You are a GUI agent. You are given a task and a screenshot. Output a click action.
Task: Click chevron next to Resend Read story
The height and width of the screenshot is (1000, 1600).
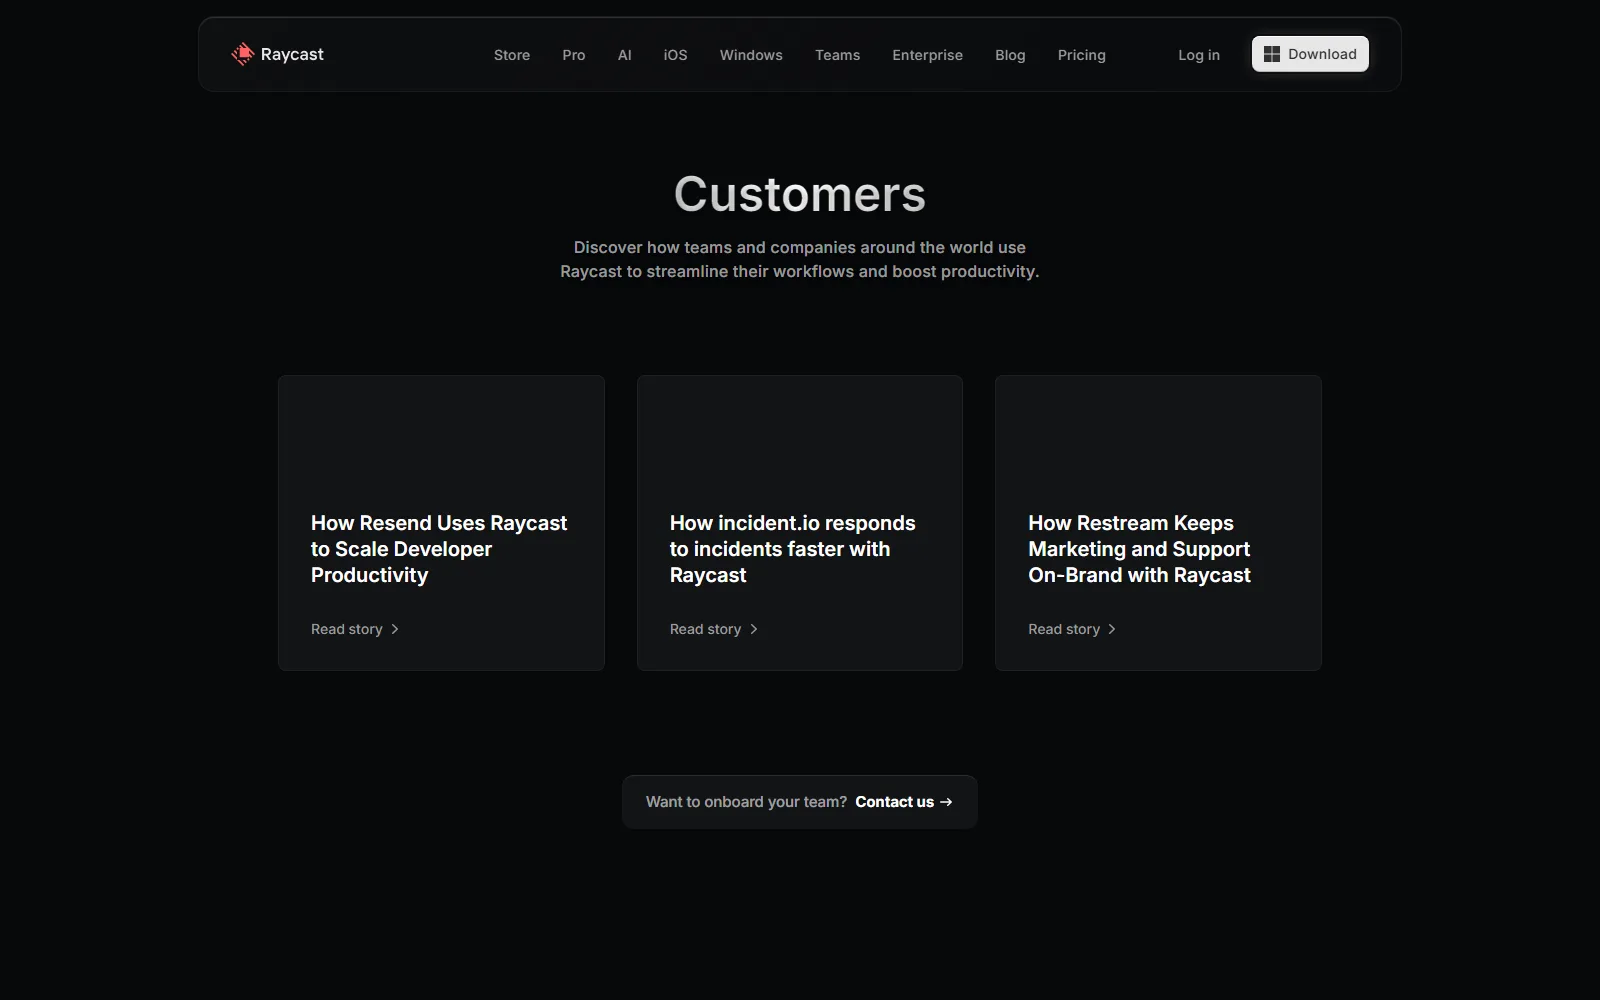[x=395, y=629]
